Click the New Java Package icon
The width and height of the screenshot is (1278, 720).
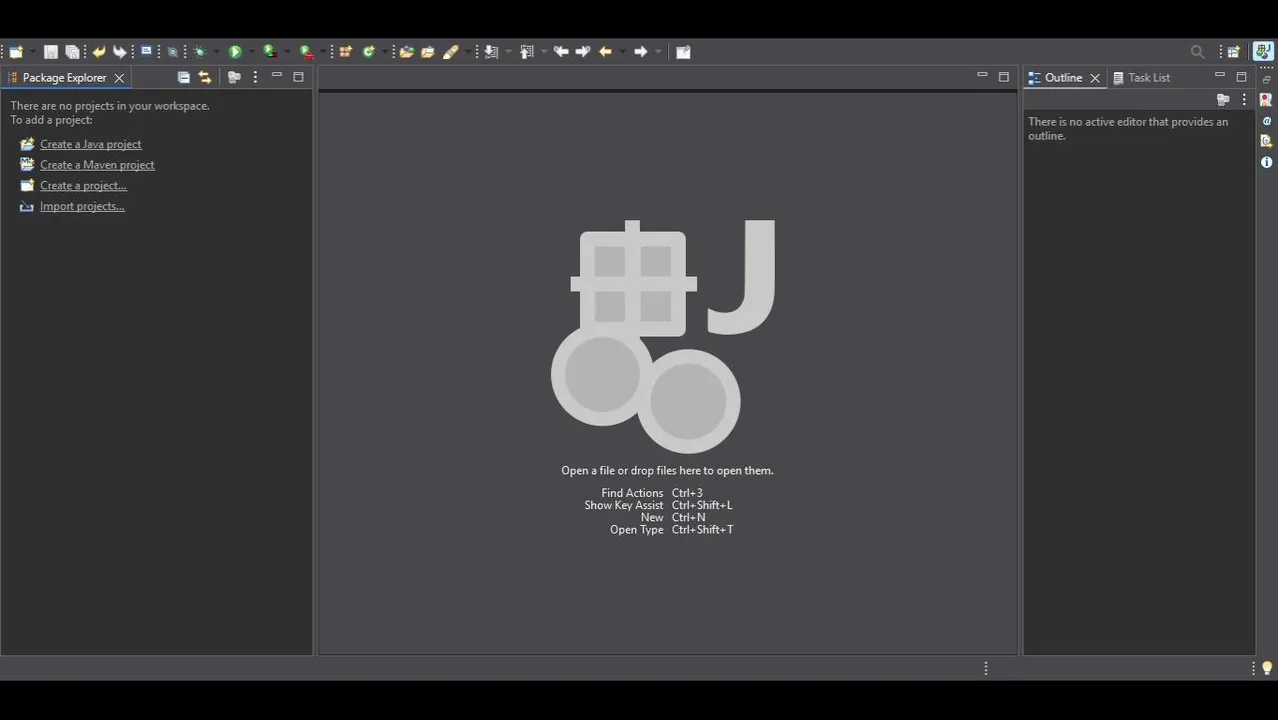tap(345, 52)
